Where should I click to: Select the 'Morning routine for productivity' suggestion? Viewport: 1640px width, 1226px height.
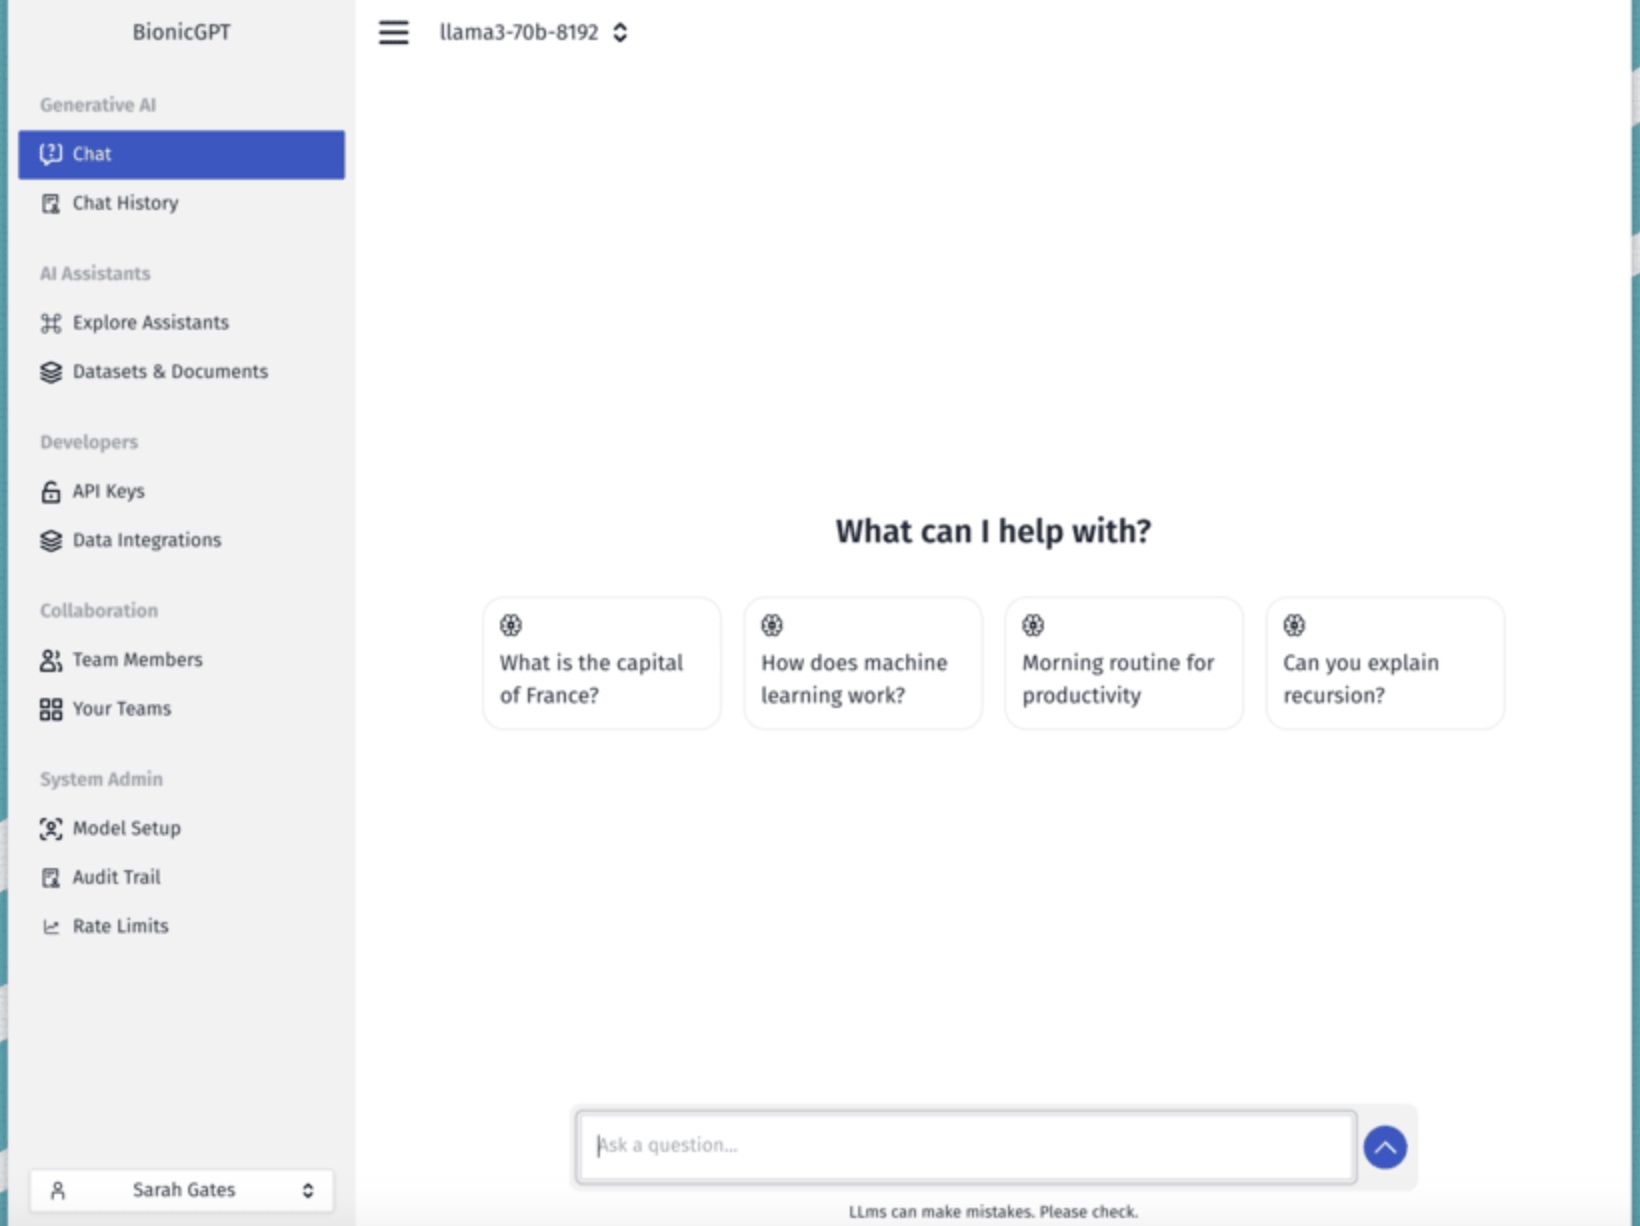1124,663
